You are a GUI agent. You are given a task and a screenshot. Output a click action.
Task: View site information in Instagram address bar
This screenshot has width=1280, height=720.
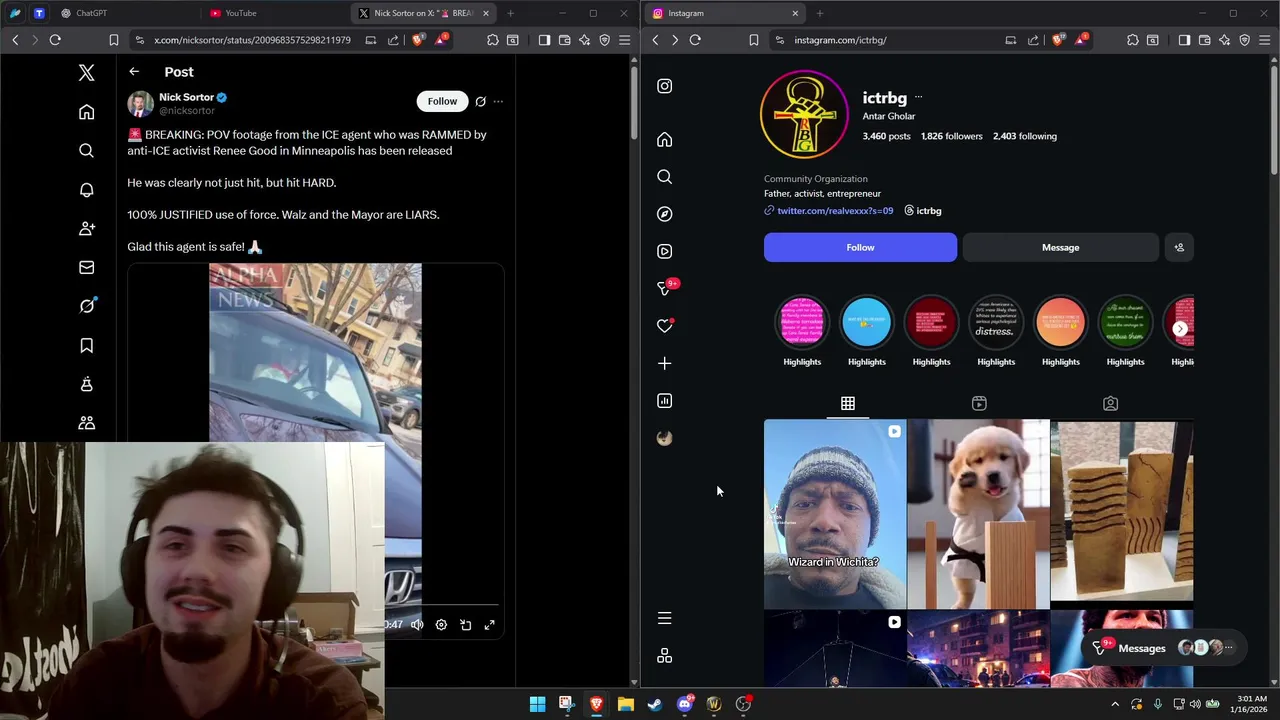(x=779, y=40)
